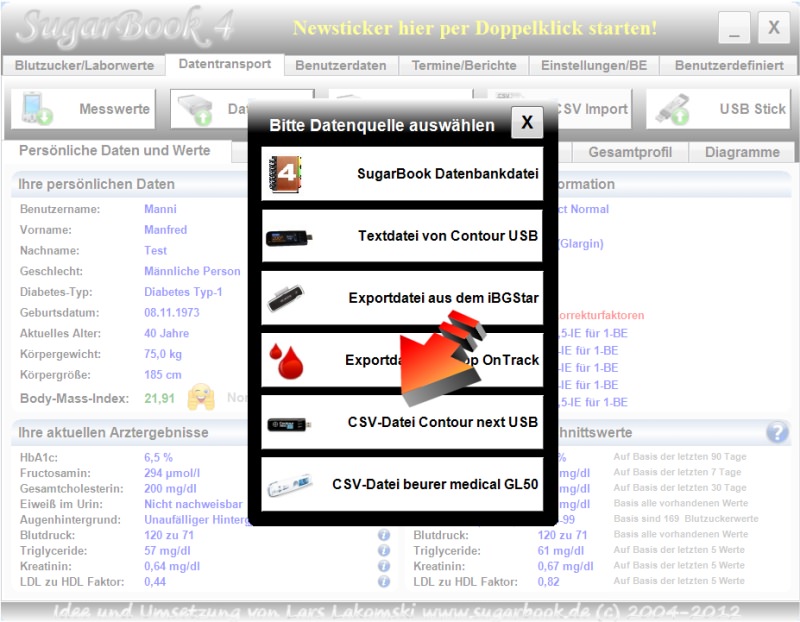Image resolution: width=800 pixels, height=622 pixels.
Task: Click the Fructosamin value '294 µmol/l'
Action: 172,473
